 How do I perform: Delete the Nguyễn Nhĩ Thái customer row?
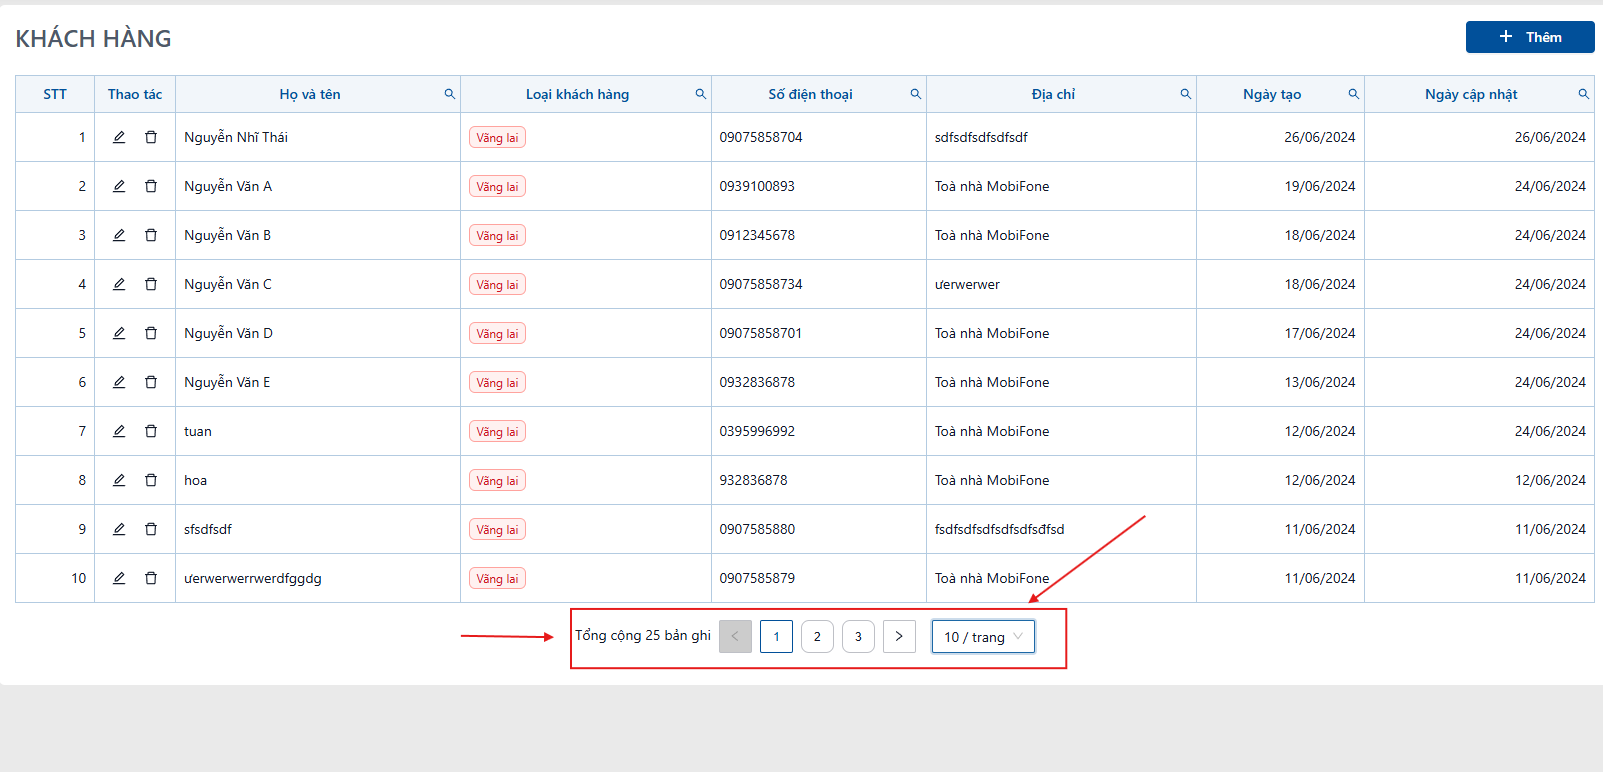coord(151,137)
